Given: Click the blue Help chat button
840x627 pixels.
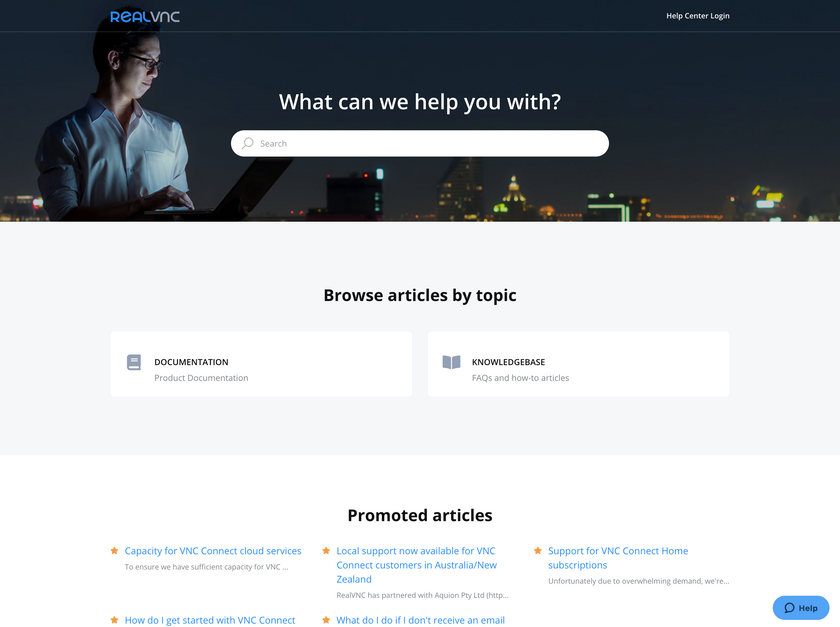Looking at the screenshot, I should (801, 607).
